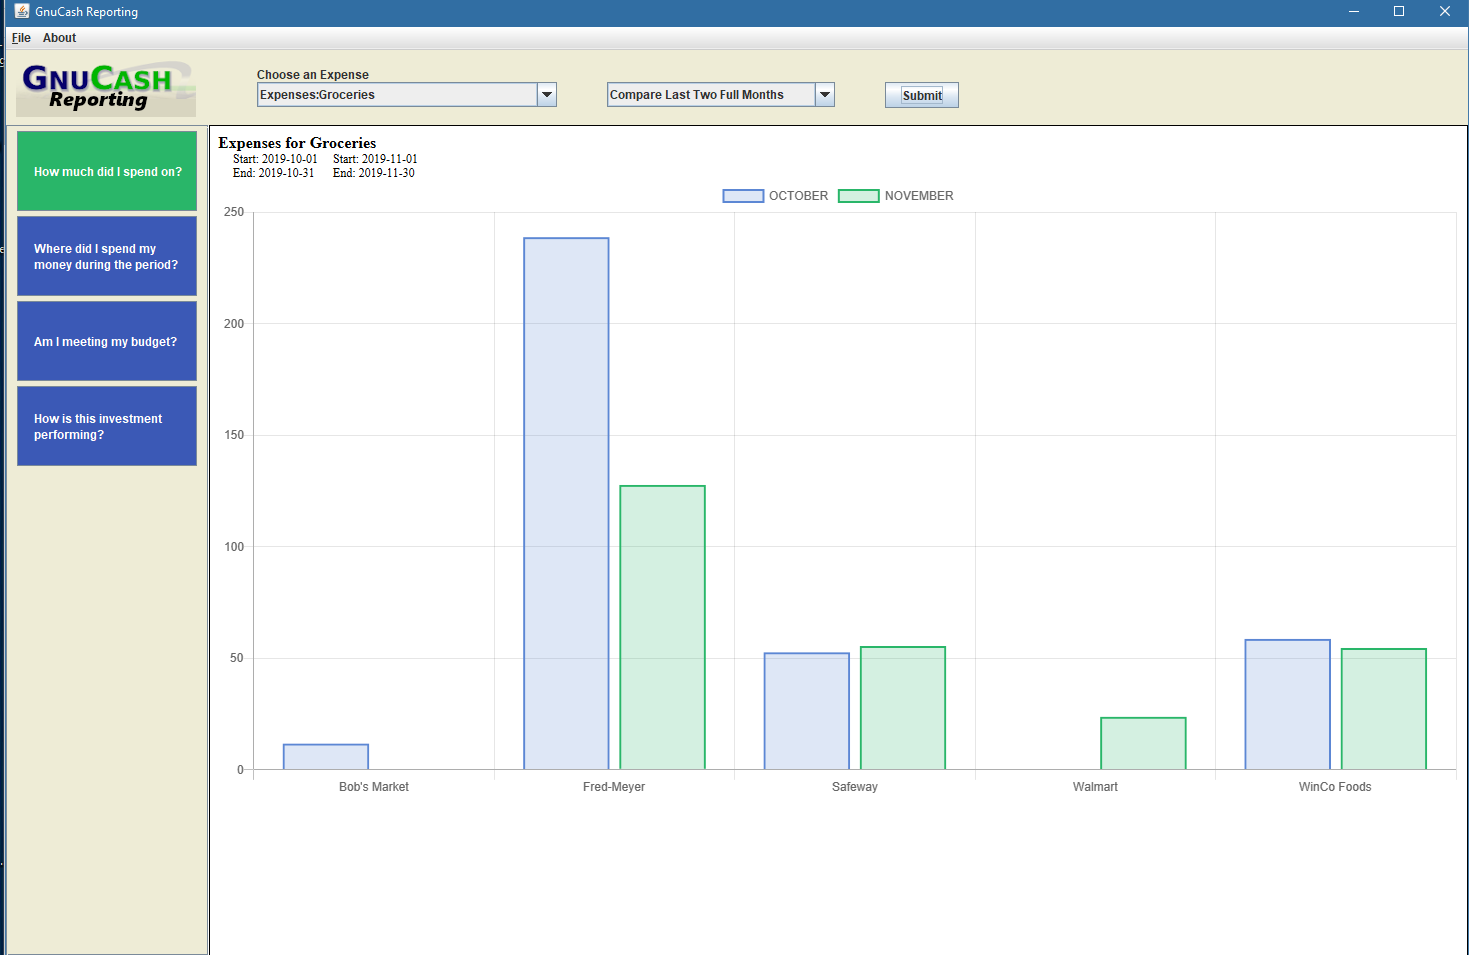The width and height of the screenshot is (1469, 955).
Task: Click the October WinCo Foods bar
Action: (1287, 704)
